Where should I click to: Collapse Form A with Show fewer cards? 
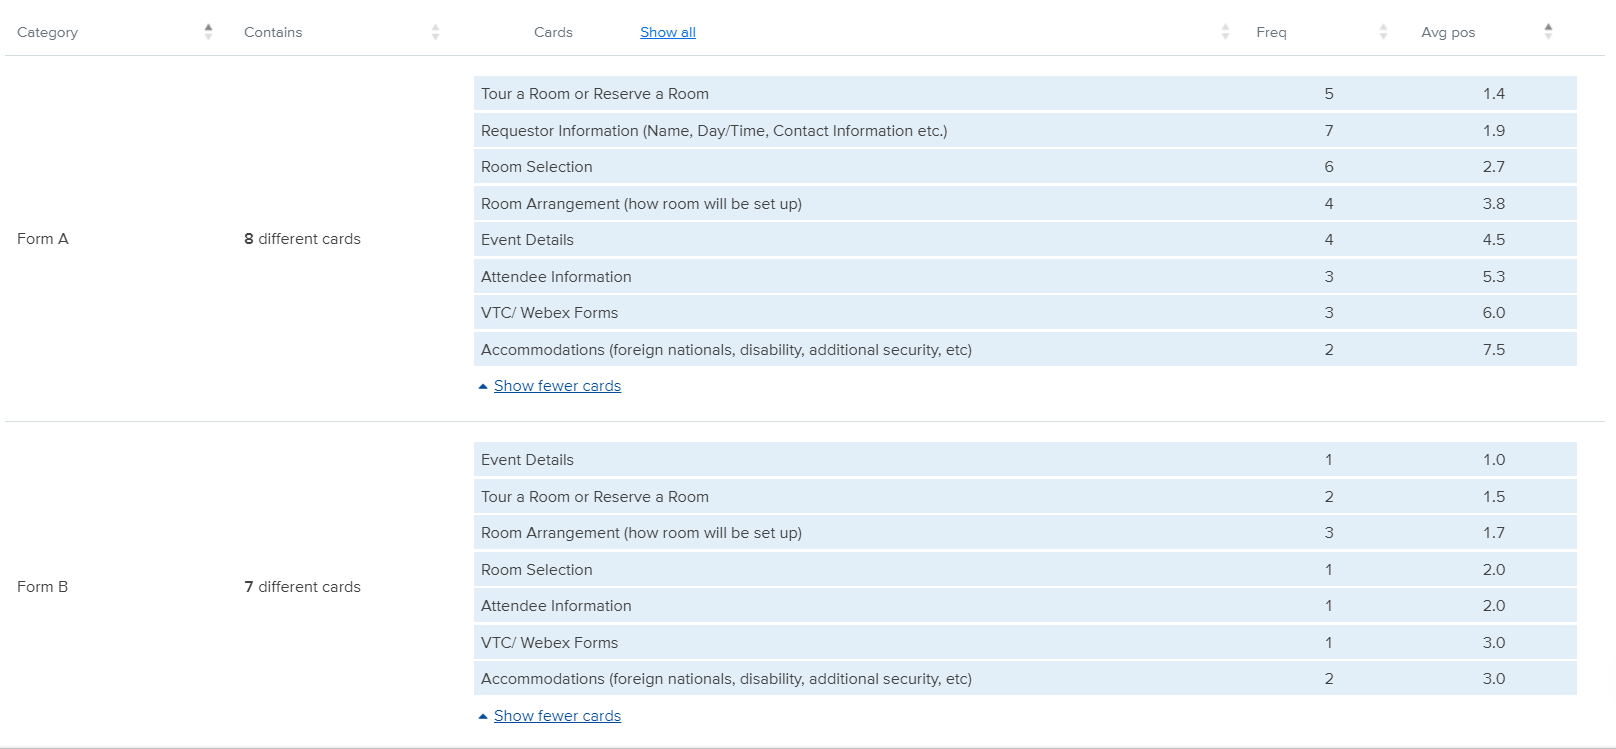click(556, 386)
